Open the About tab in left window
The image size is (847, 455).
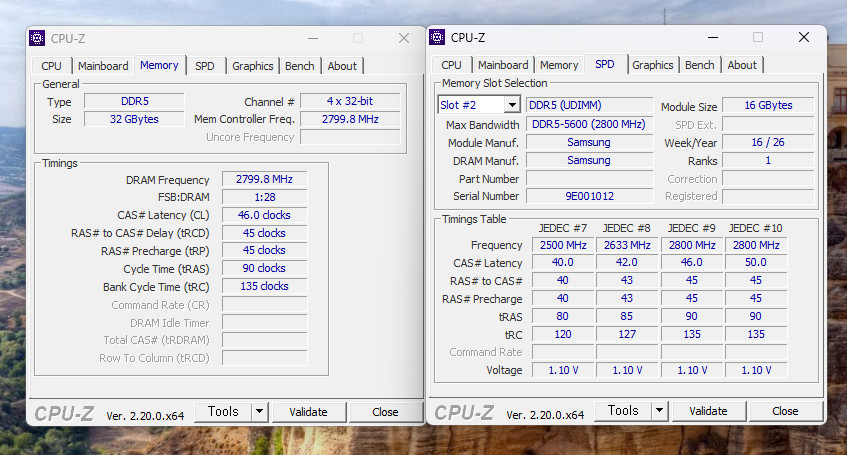click(342, 66)
